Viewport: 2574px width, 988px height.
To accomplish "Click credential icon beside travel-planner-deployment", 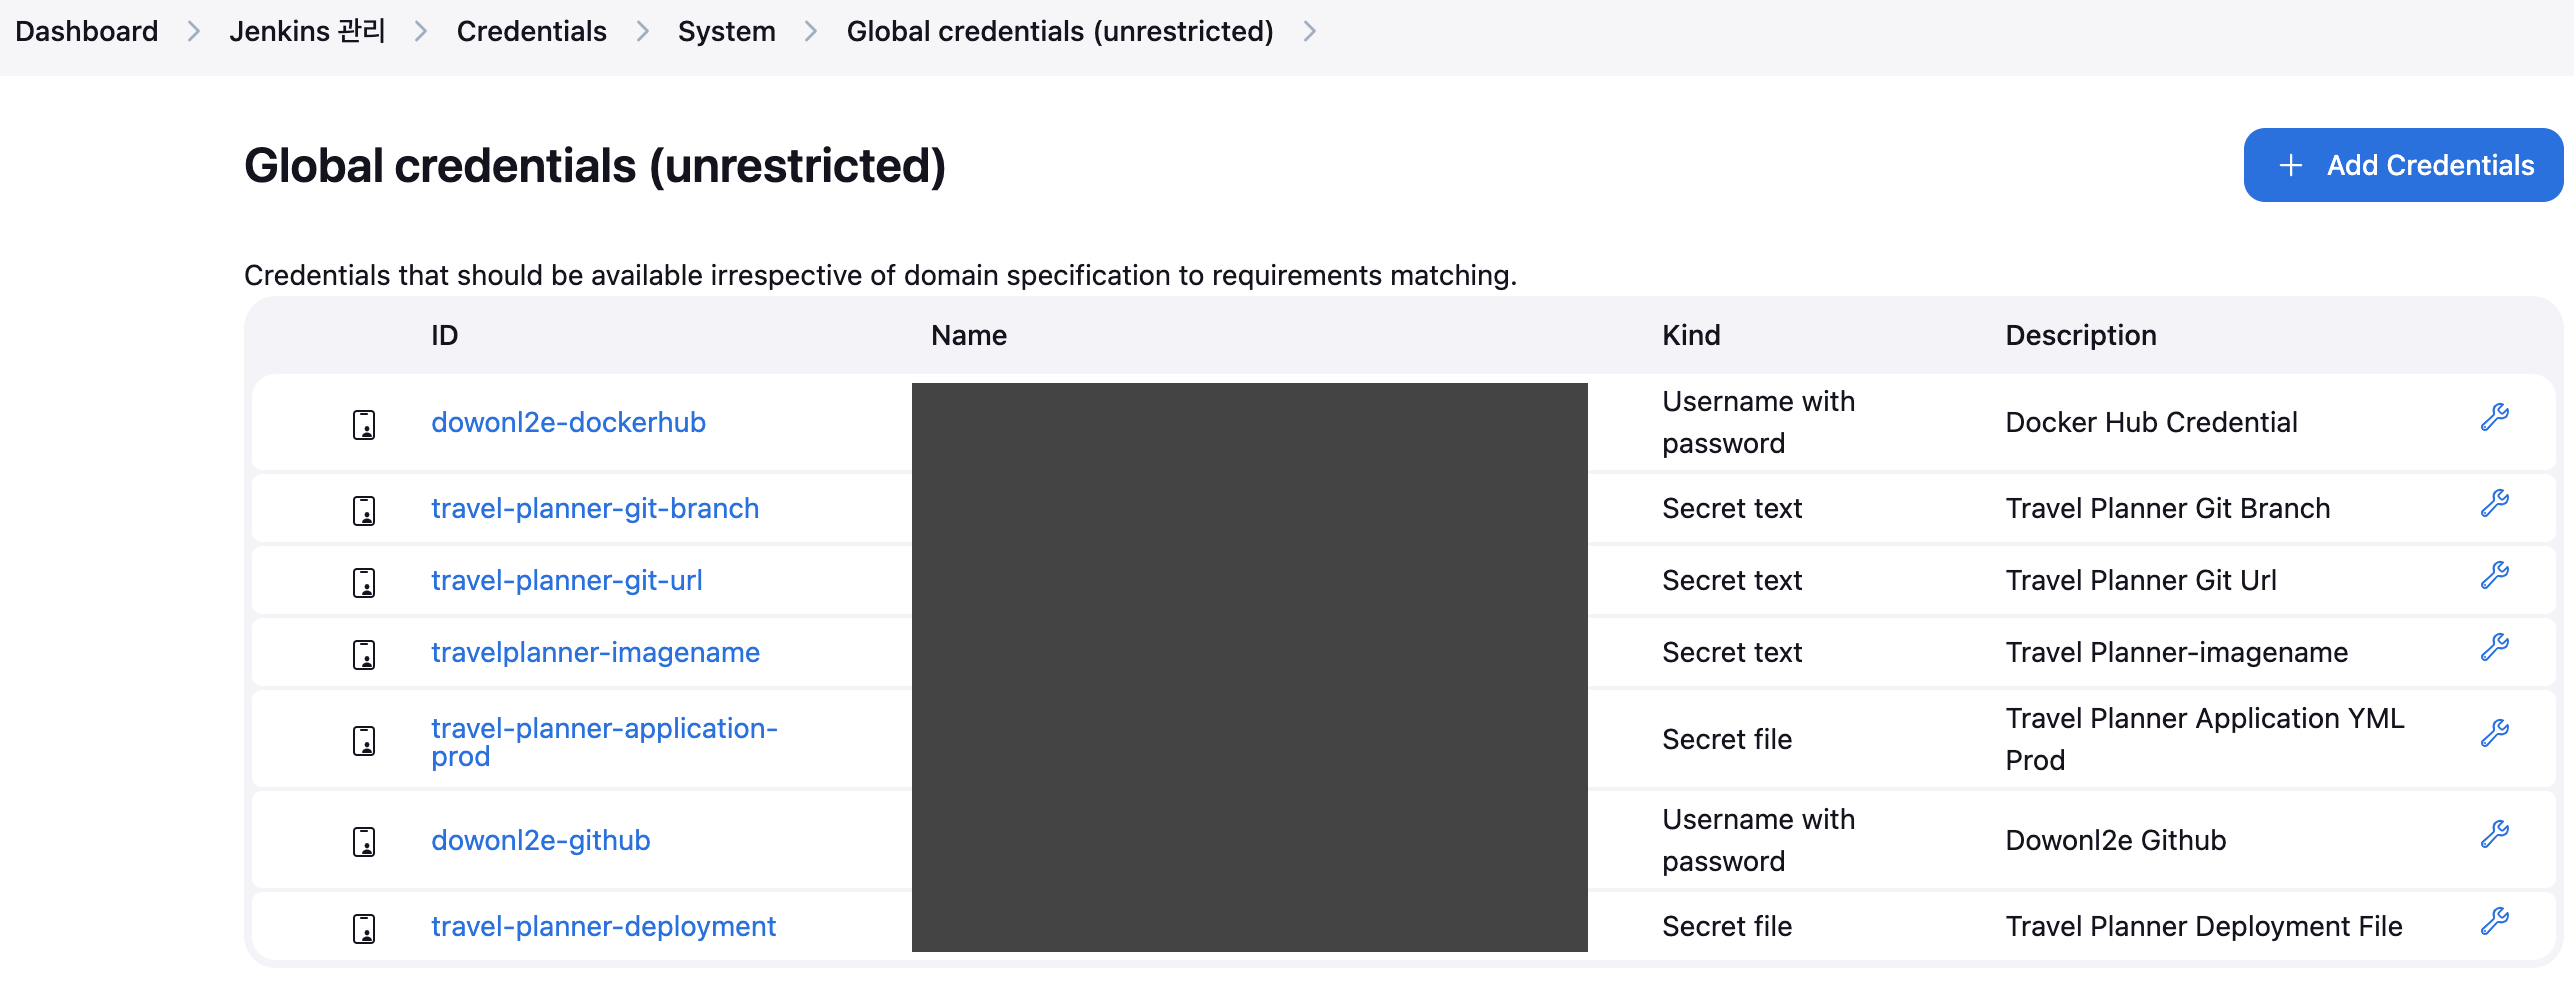I will 364,928.
